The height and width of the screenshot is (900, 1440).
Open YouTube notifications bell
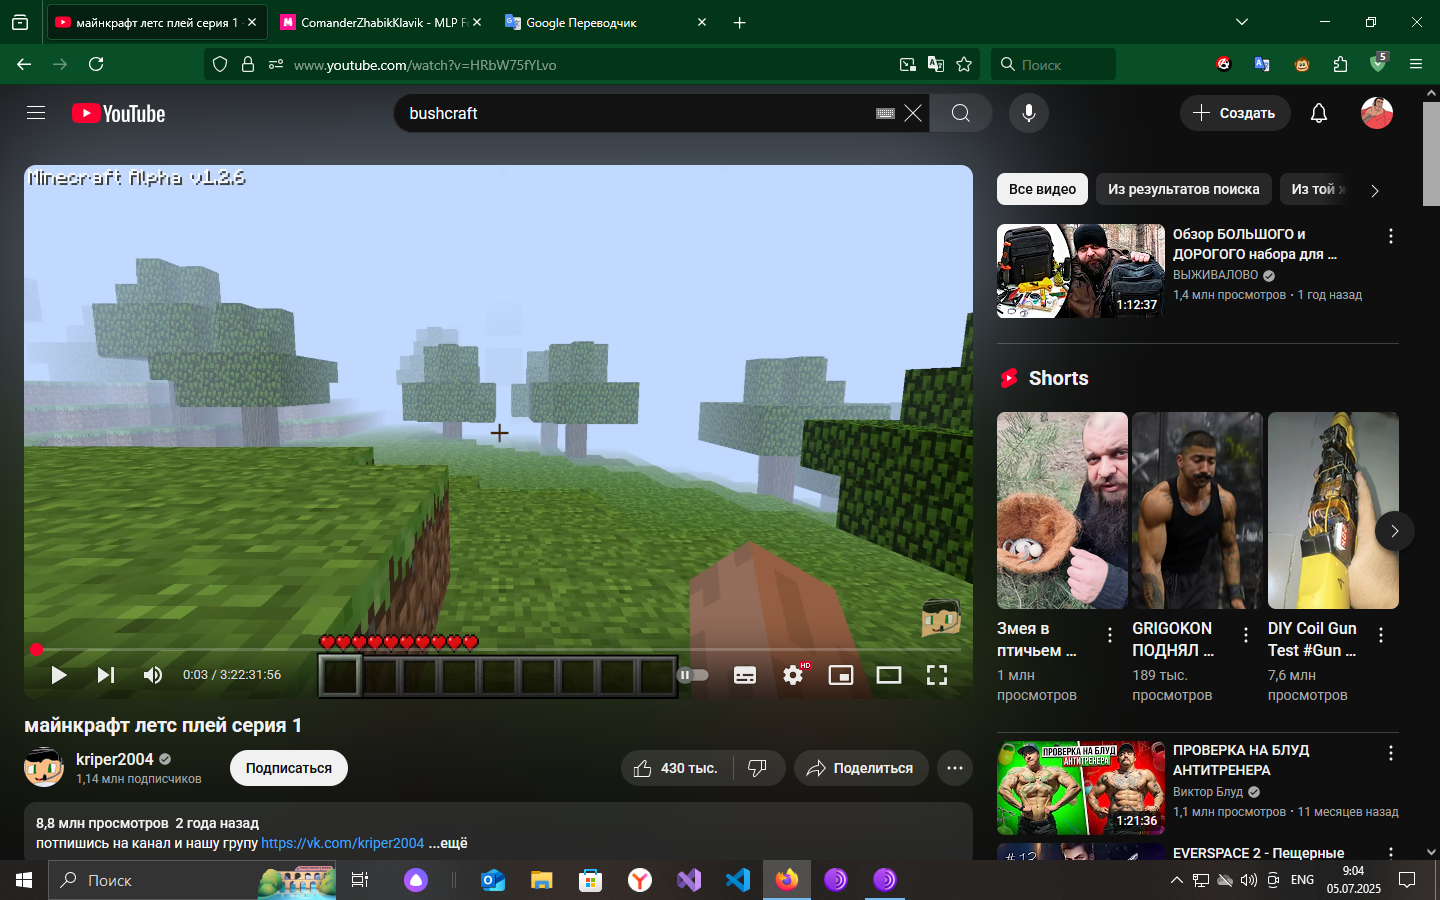tap(1319, 113)
